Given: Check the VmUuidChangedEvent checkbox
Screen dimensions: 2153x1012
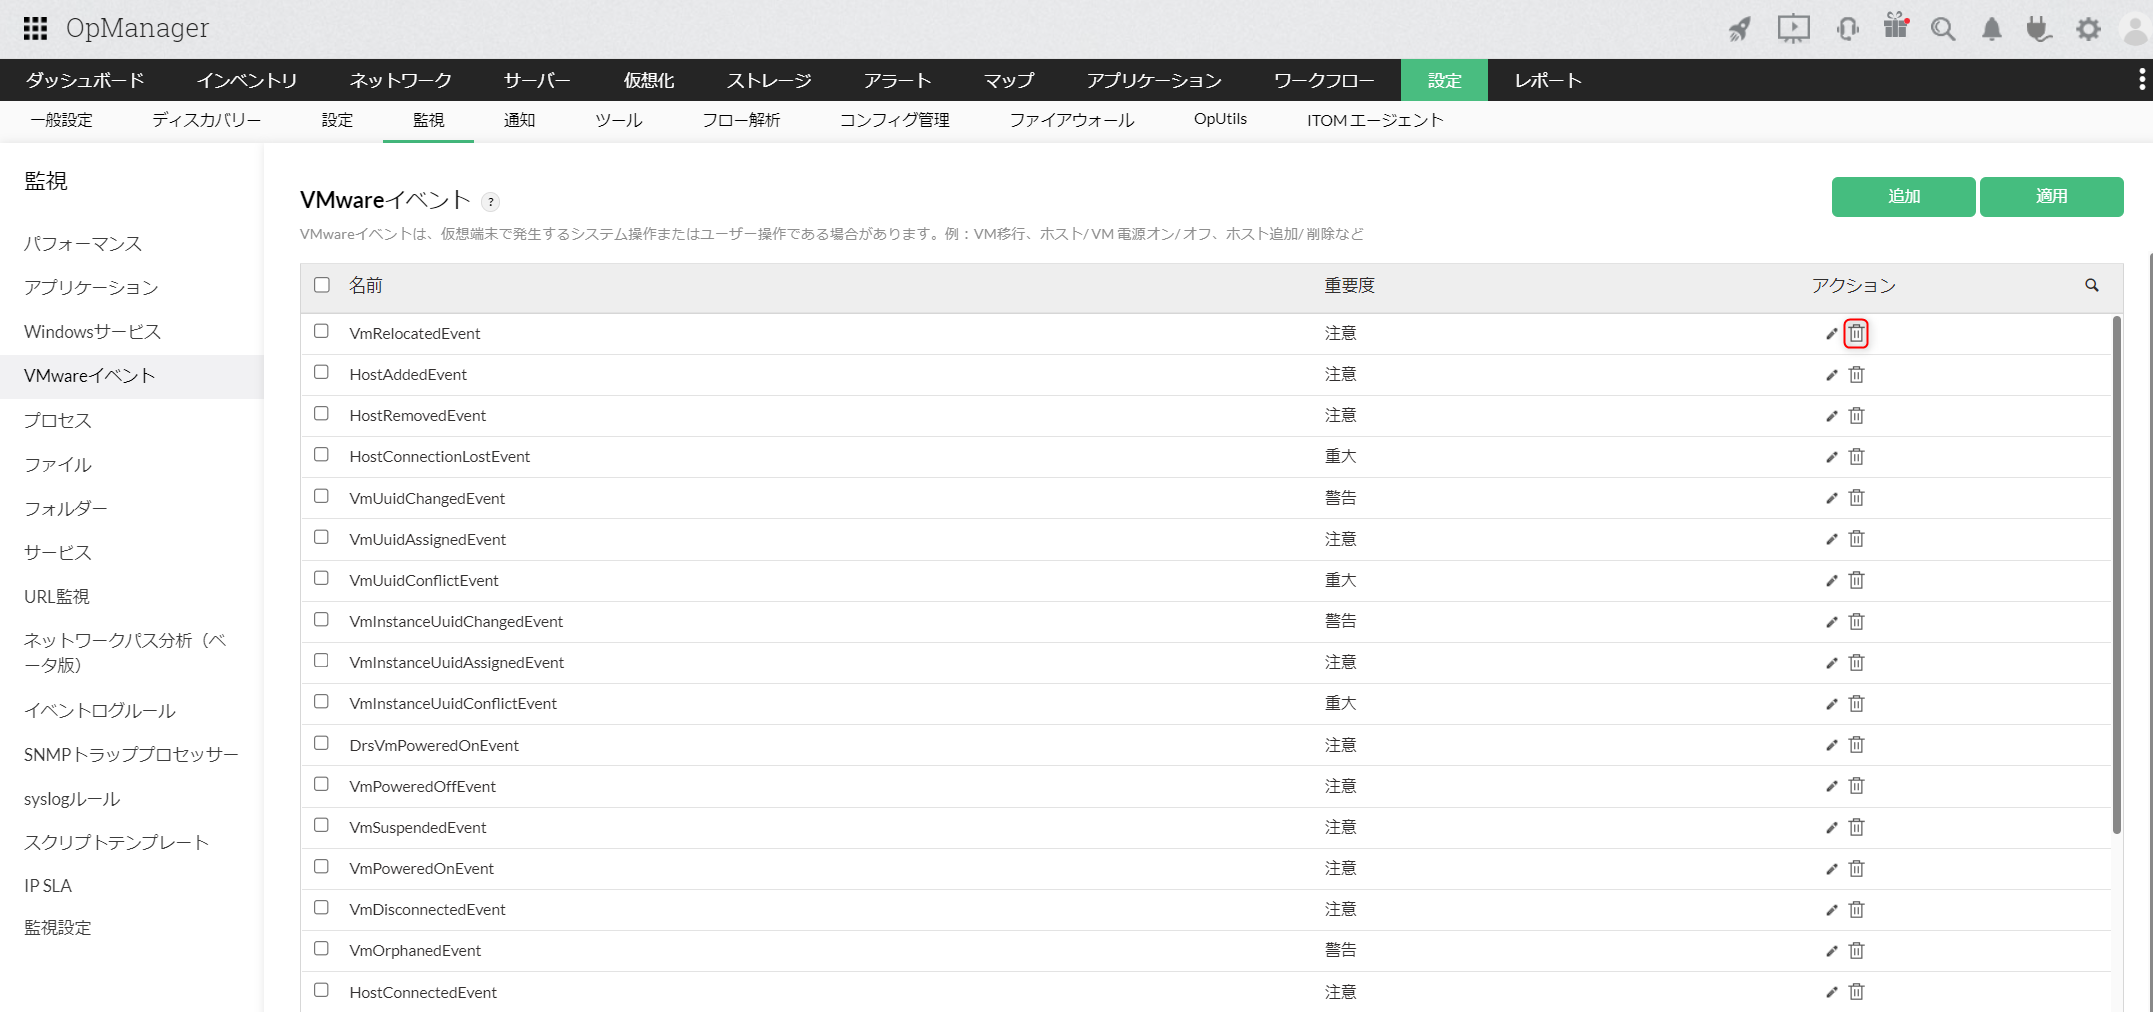Looking at the screenshot, I should [321, 496].
